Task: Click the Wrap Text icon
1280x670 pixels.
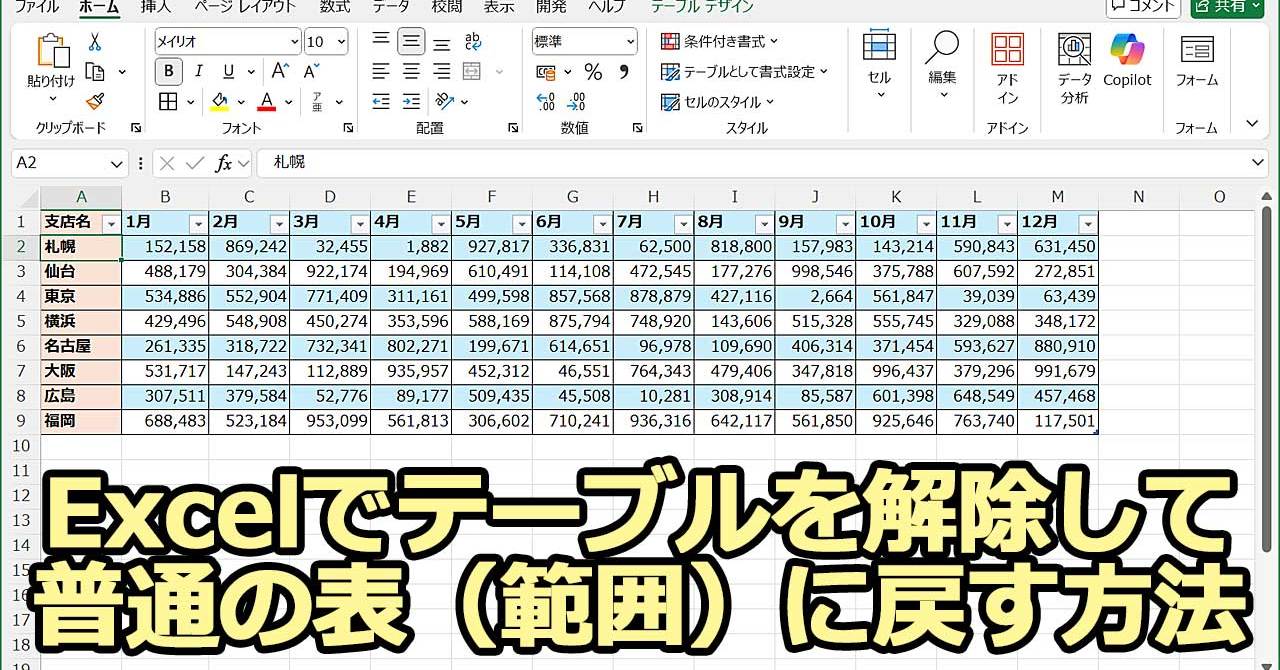Action: coord(473,42)
